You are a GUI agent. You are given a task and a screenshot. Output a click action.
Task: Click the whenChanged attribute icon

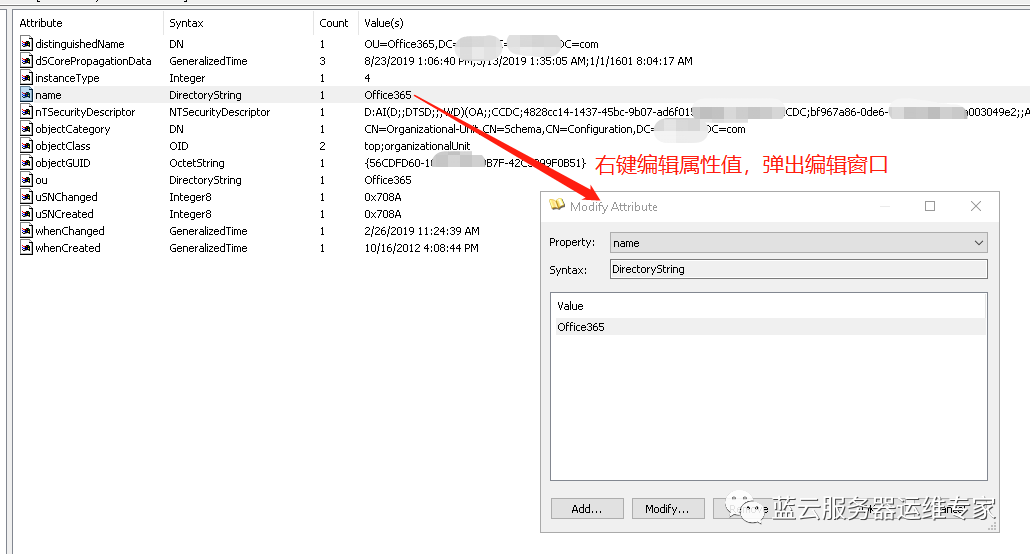click(26, 231)
